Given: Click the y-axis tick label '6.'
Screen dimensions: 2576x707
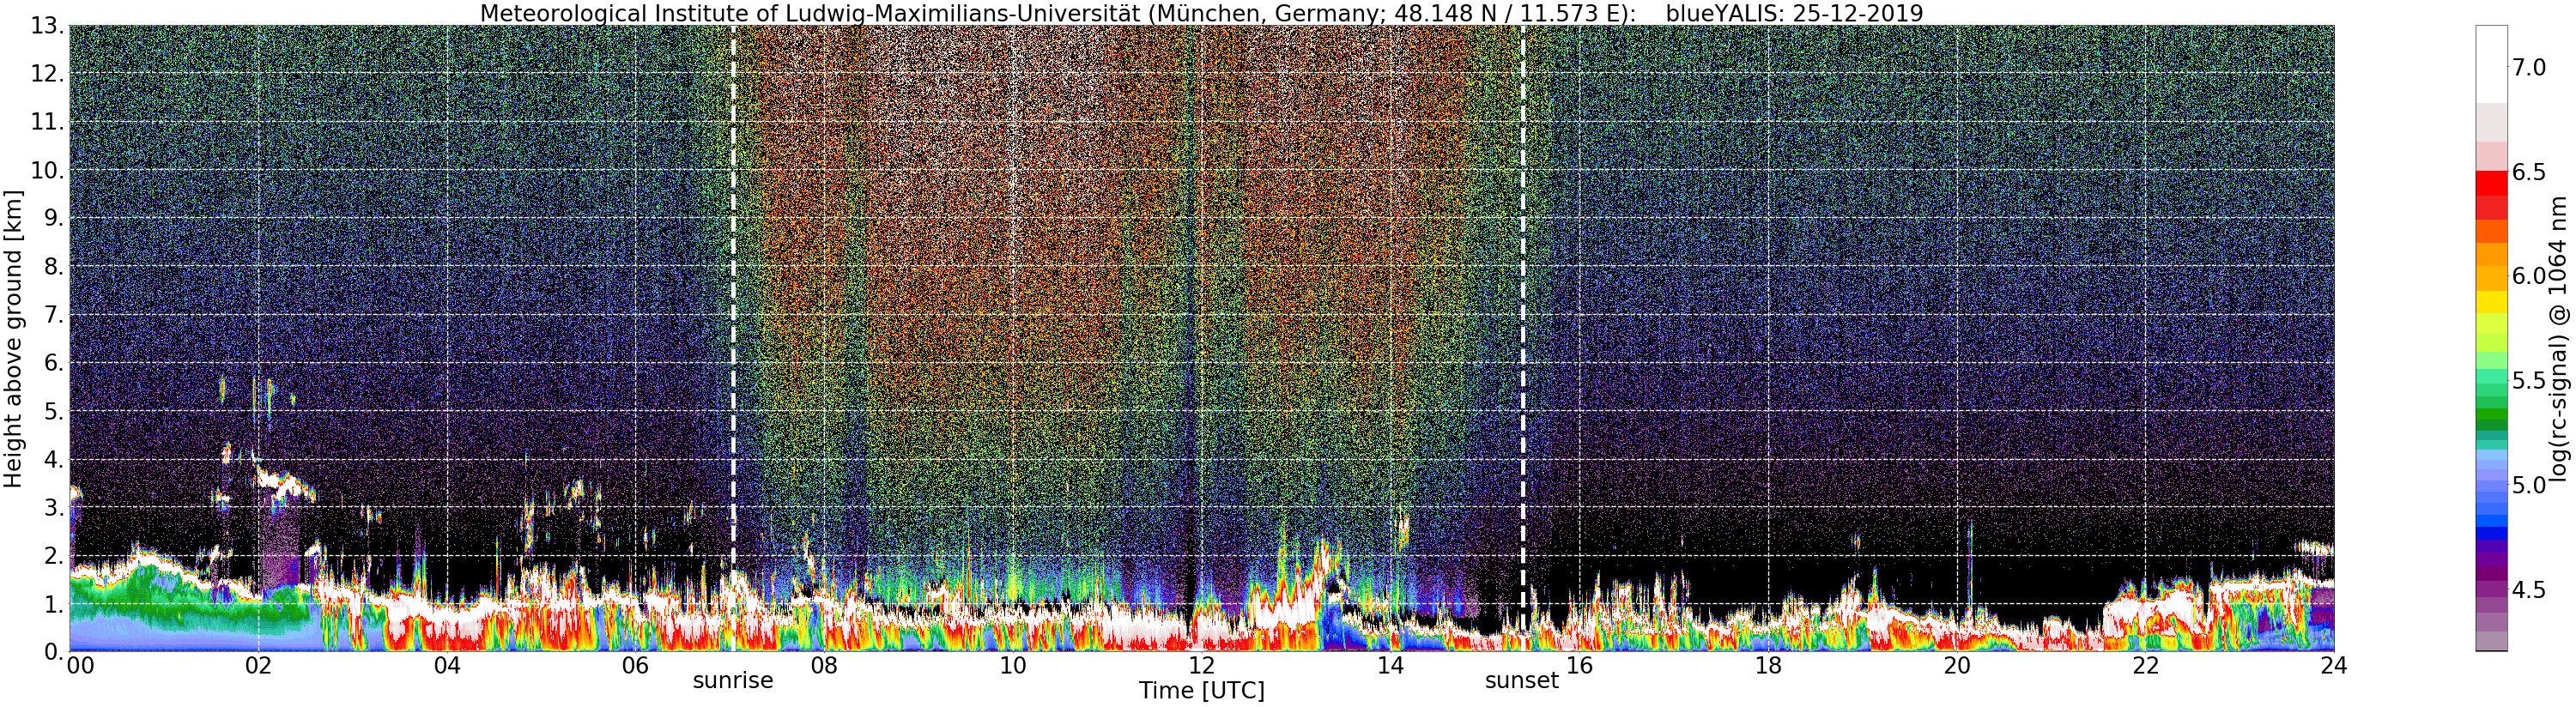Looking at the screenshot, I should coord(54,363).
